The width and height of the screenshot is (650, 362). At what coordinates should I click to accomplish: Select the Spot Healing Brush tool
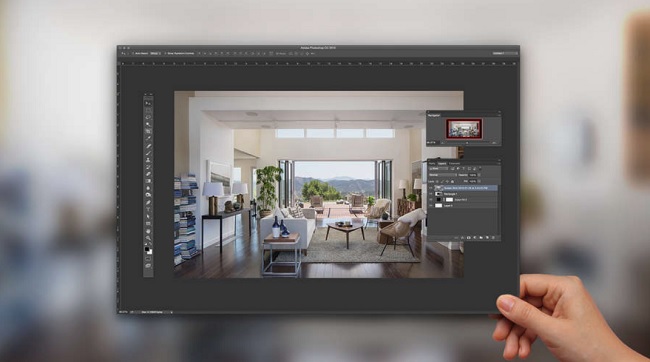tap(148, 146)
